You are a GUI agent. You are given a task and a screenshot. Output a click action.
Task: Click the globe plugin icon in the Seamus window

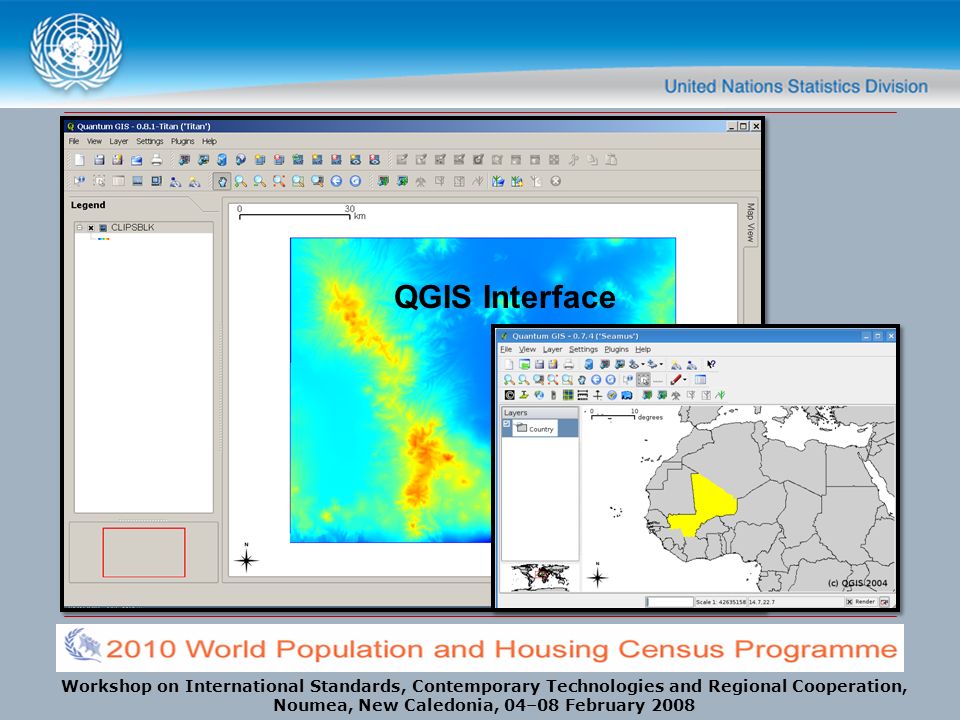pyautogui.click(x=539, y=395)
